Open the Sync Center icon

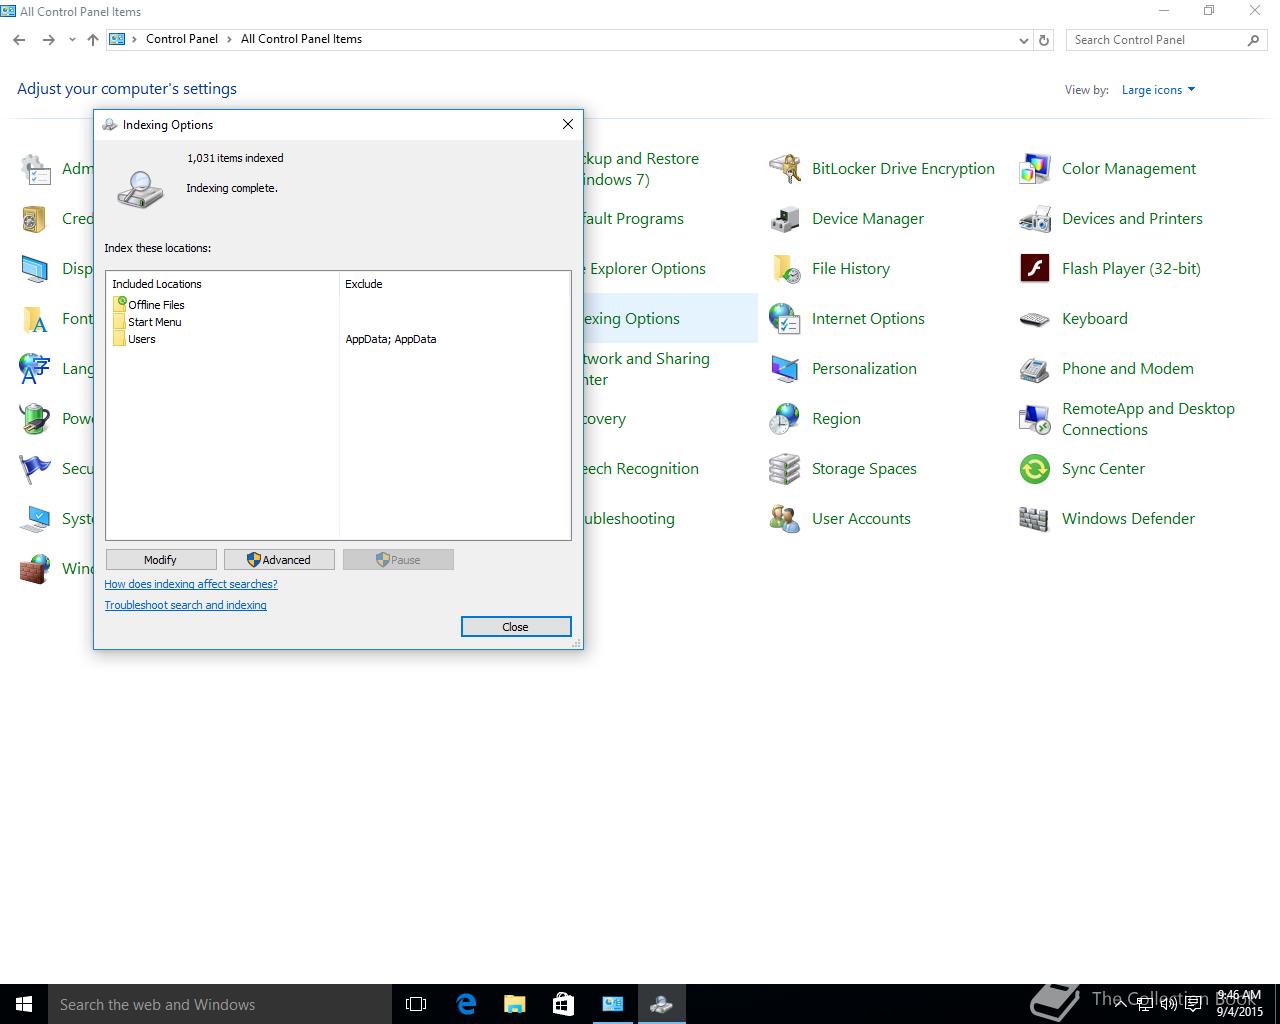(x=1035, y=469)
